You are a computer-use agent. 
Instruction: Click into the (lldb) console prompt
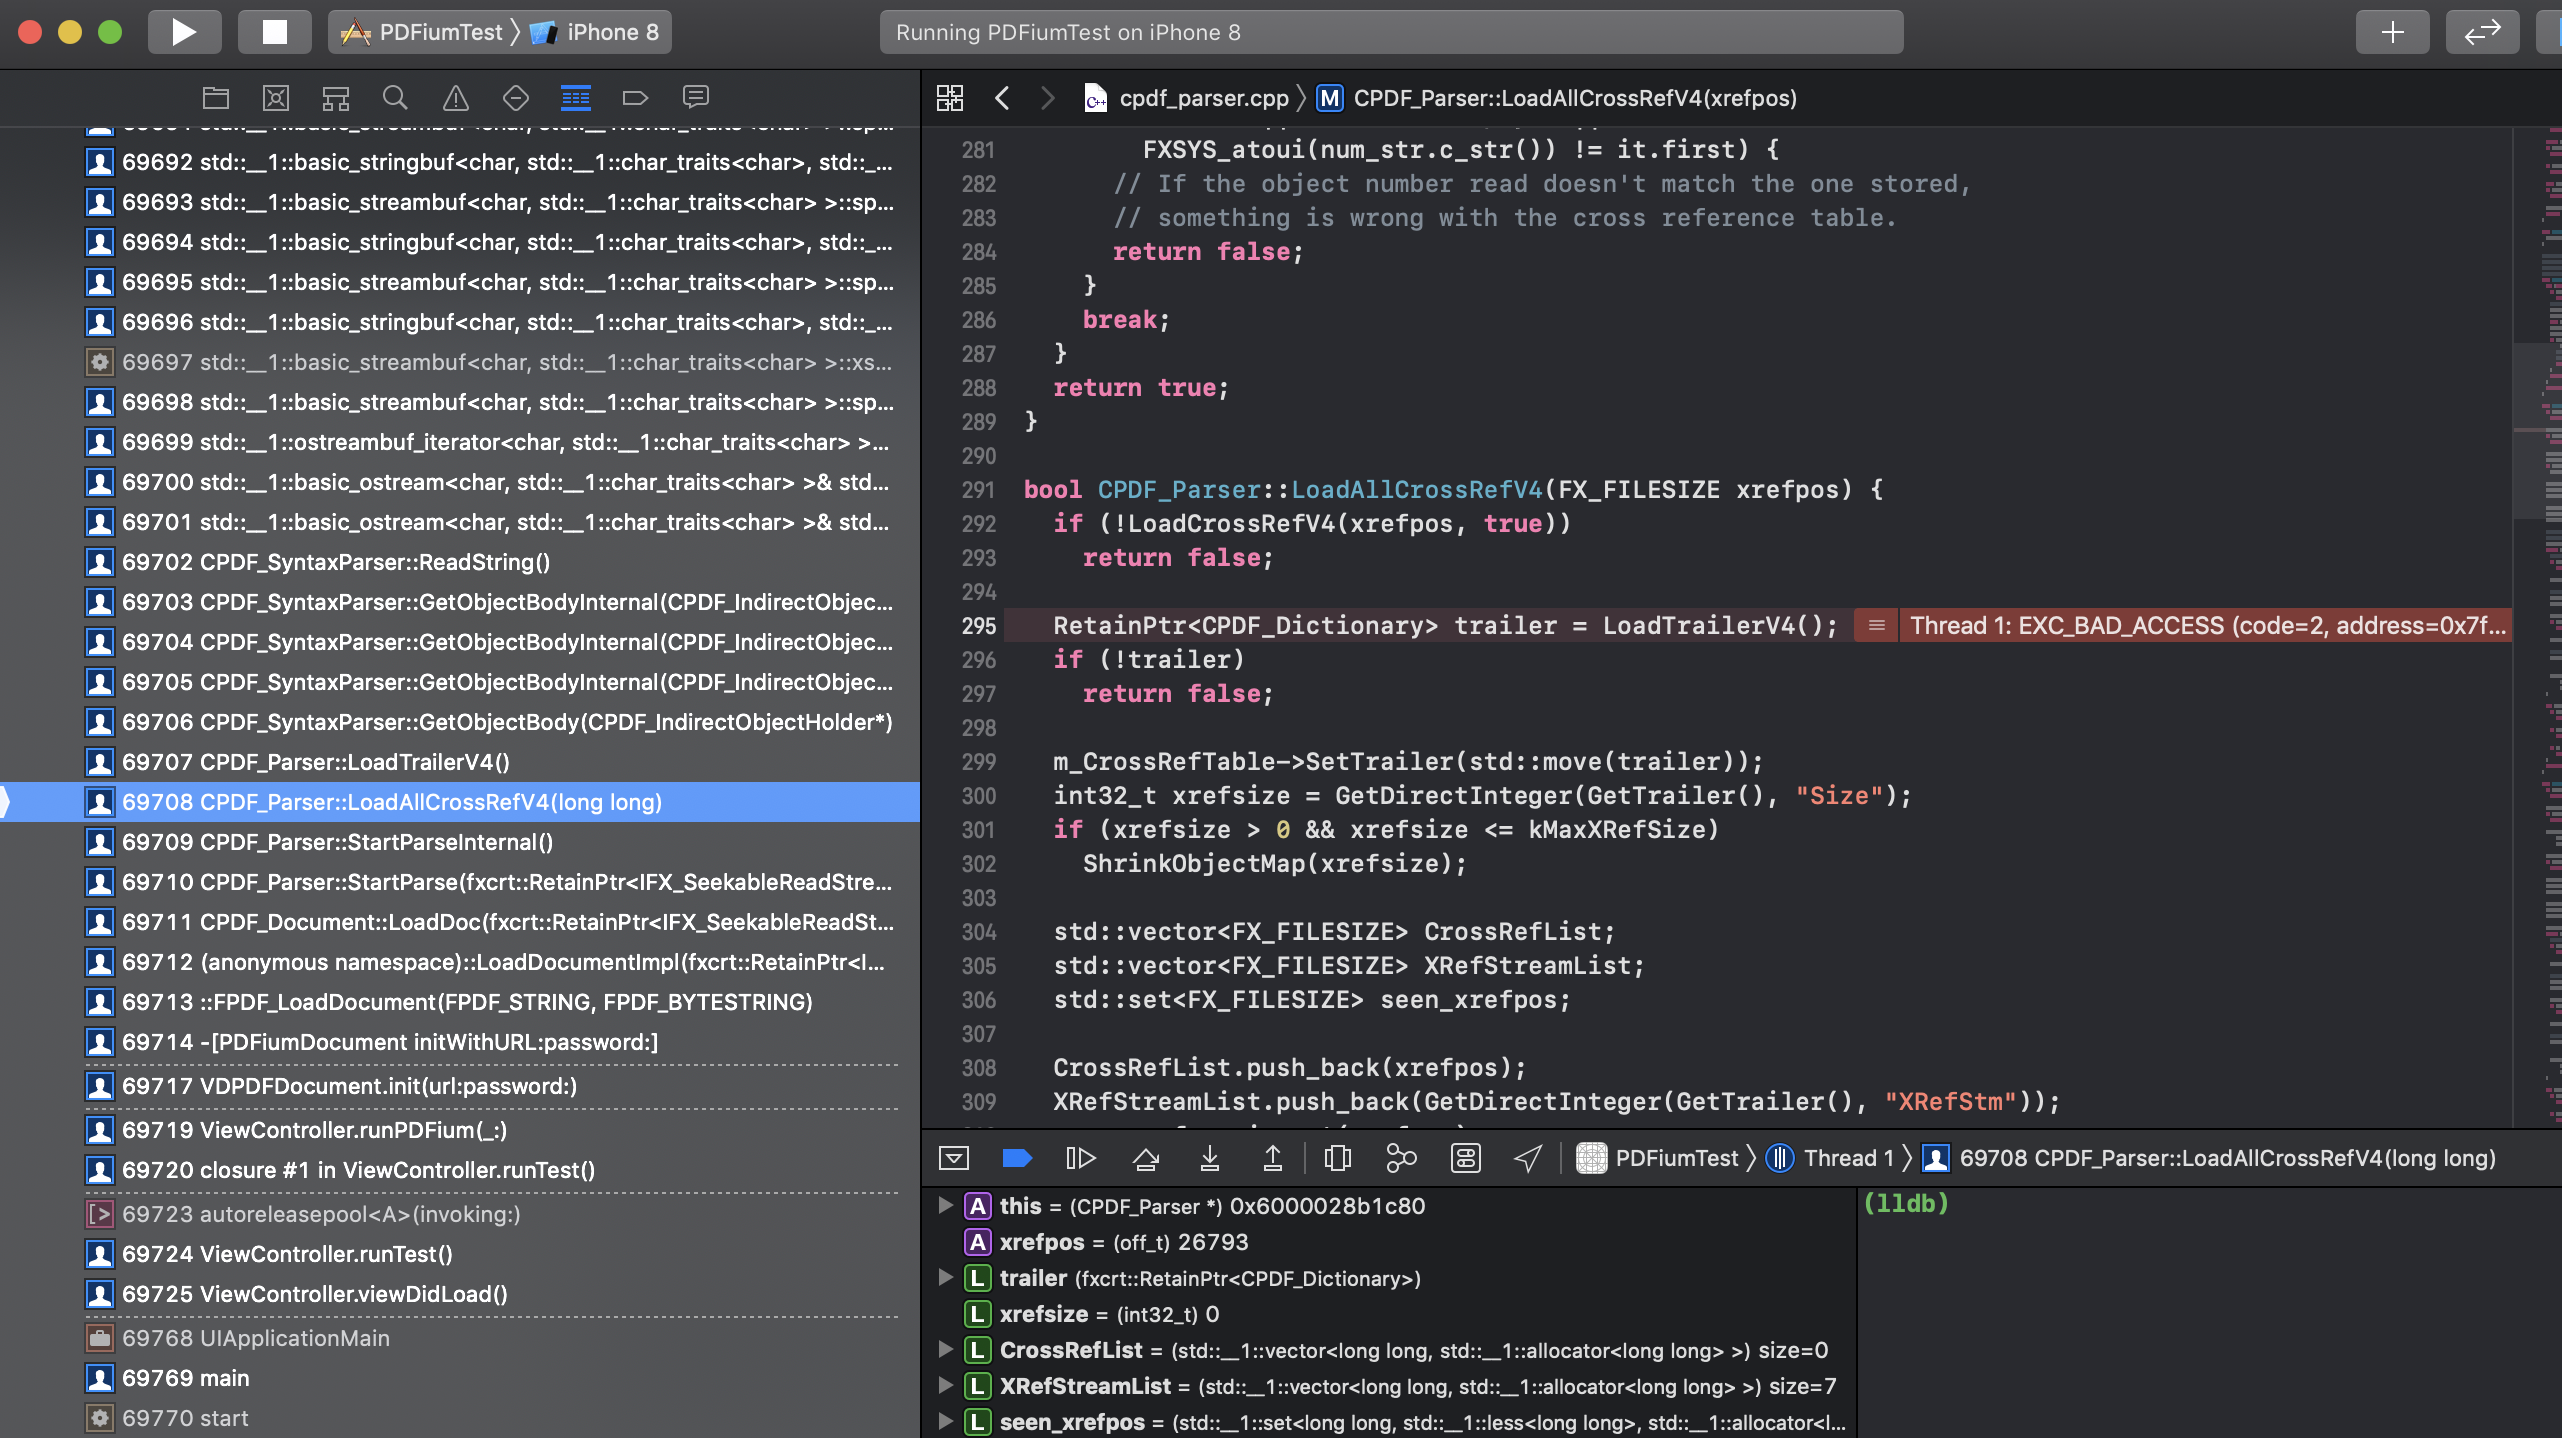[1906, 1204]
